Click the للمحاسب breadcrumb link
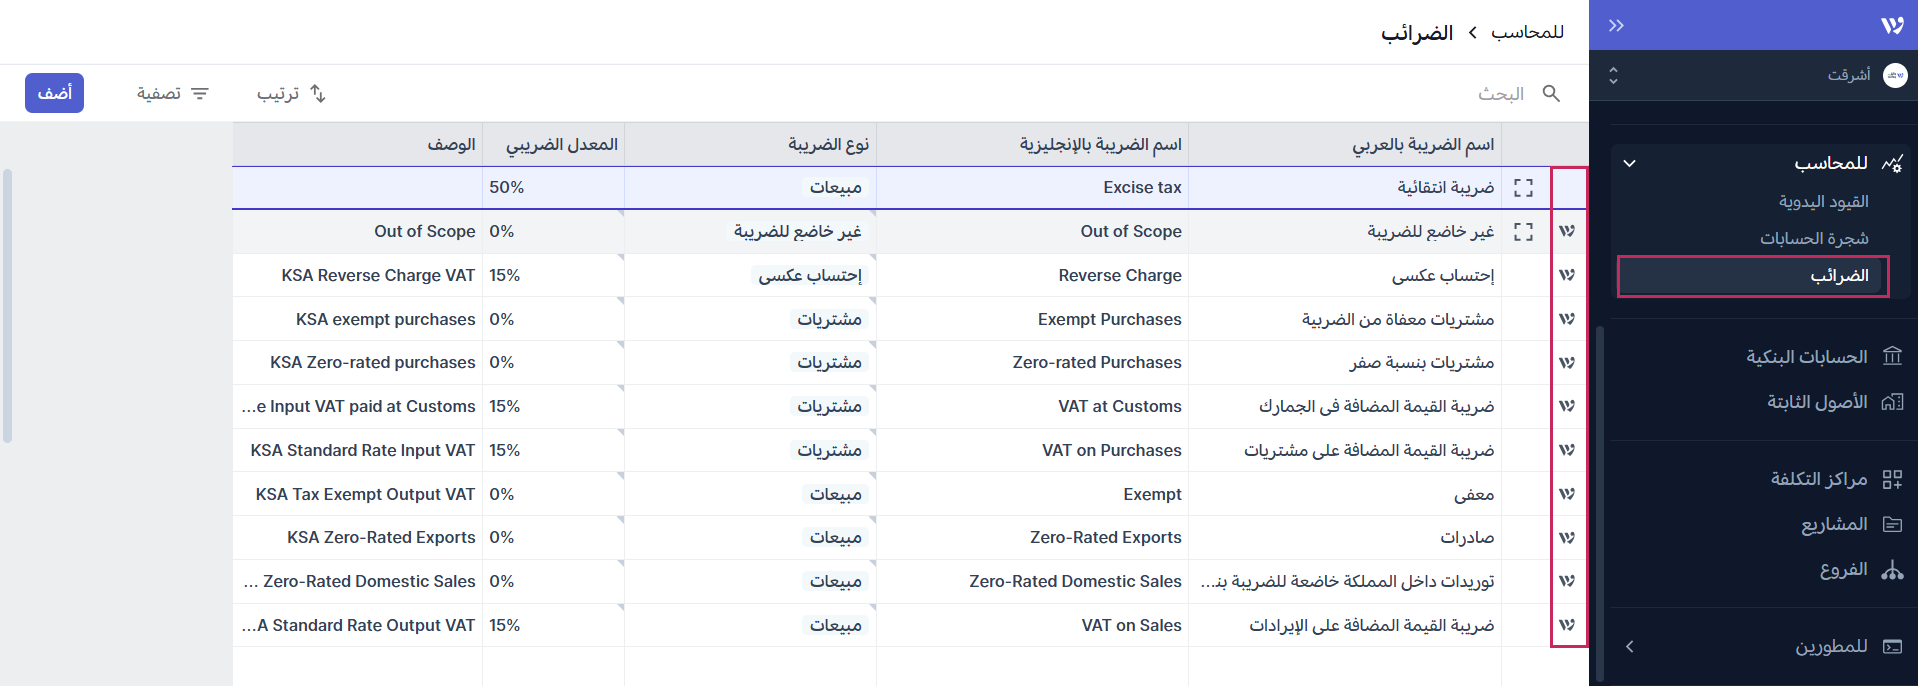Screen dimensions: 1918x686 point(1527,33)
